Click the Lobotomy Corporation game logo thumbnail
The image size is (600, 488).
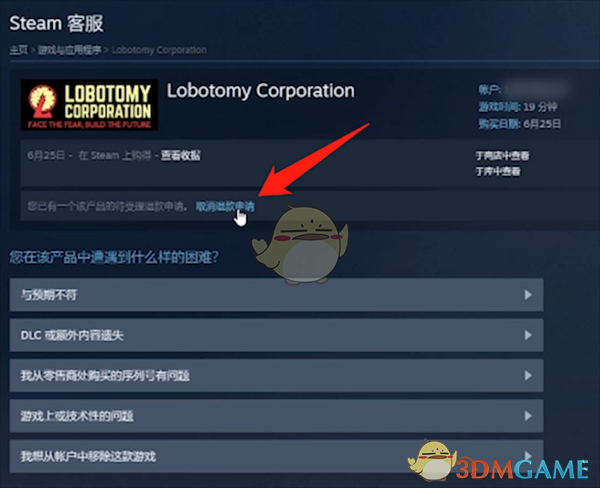pos(89,105)
